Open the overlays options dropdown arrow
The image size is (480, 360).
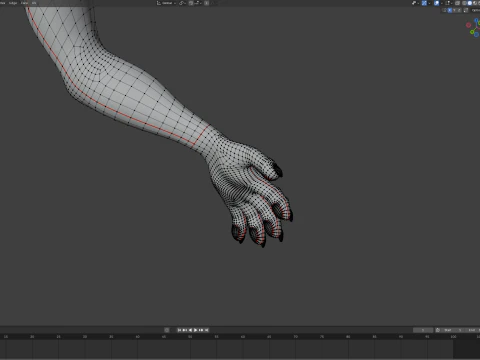[442, 3]
